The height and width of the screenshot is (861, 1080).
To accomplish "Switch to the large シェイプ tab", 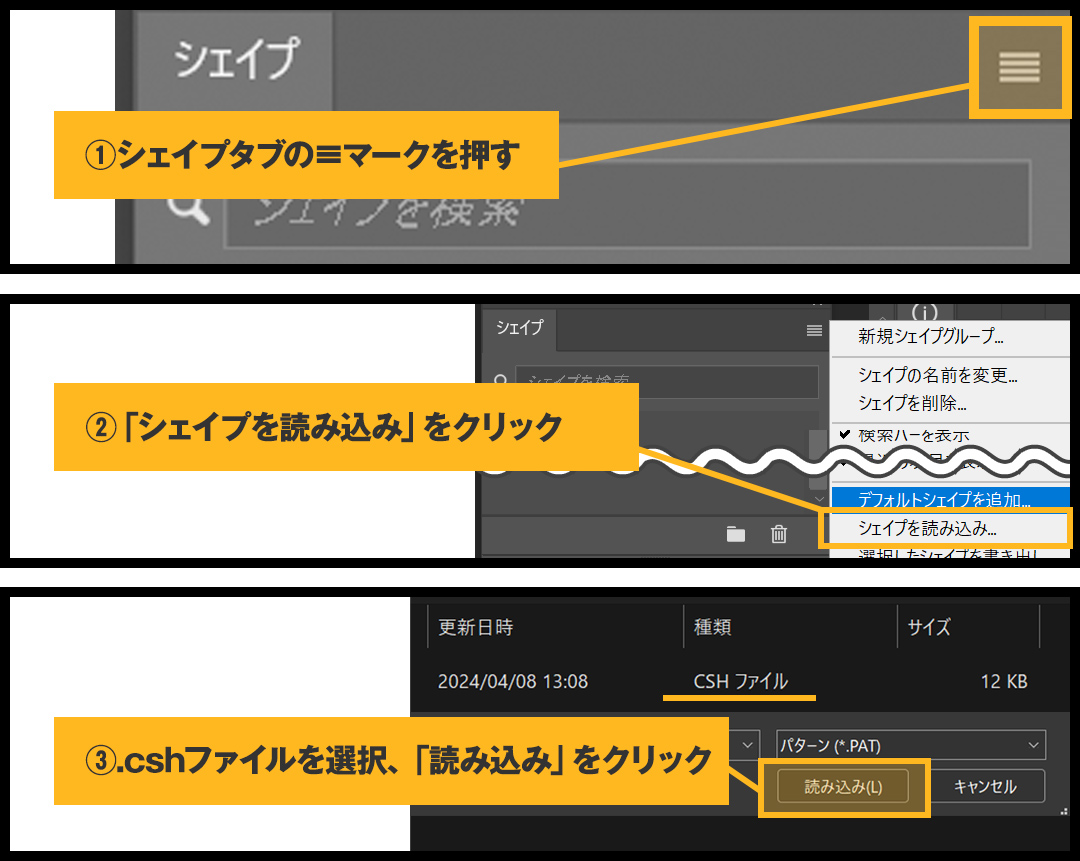I will pyautogui.click(x=235, y=60).
